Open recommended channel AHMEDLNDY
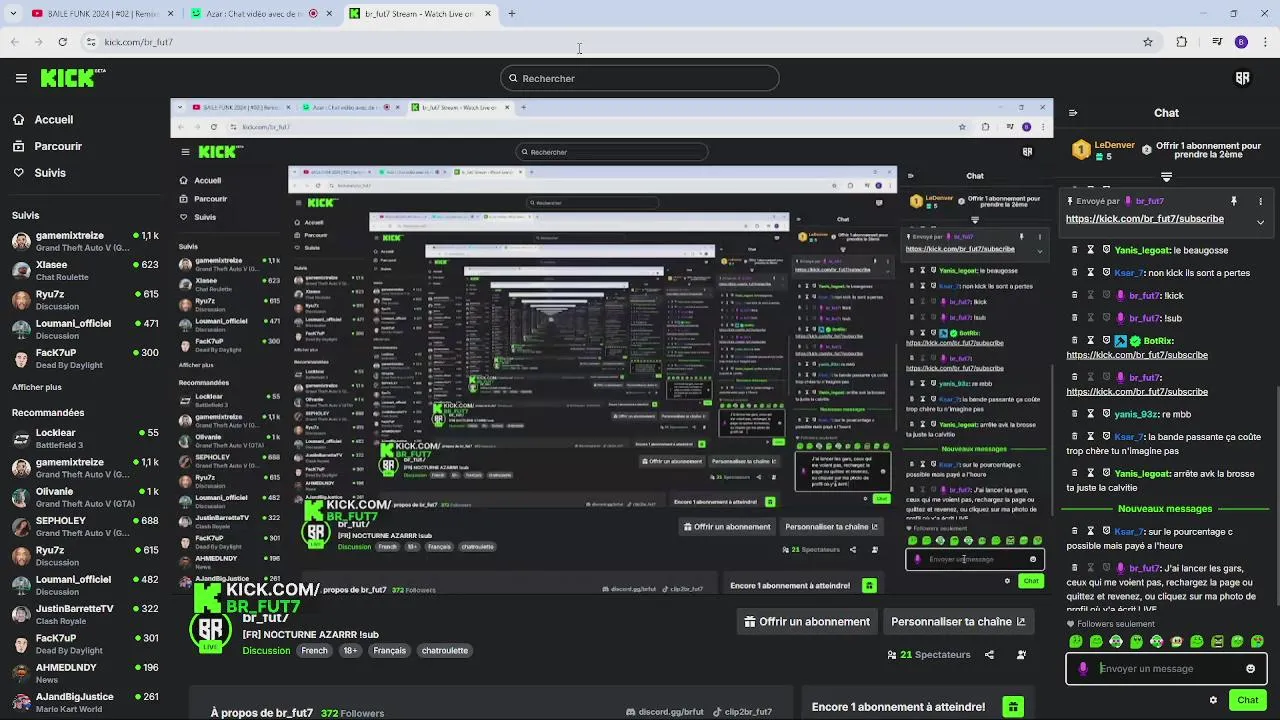Viewport: 1280px width, 720px height. [x=85, y=673]
